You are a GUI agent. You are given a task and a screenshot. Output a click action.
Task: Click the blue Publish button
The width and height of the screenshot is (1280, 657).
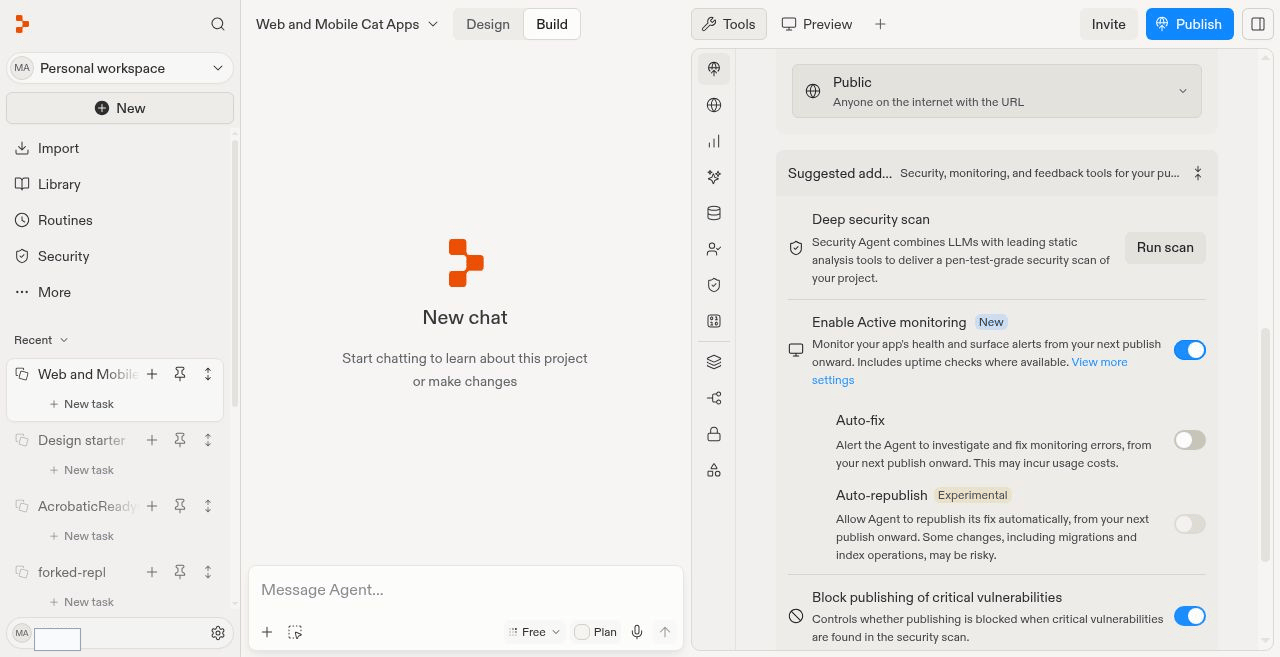(x=1189, y=24)
